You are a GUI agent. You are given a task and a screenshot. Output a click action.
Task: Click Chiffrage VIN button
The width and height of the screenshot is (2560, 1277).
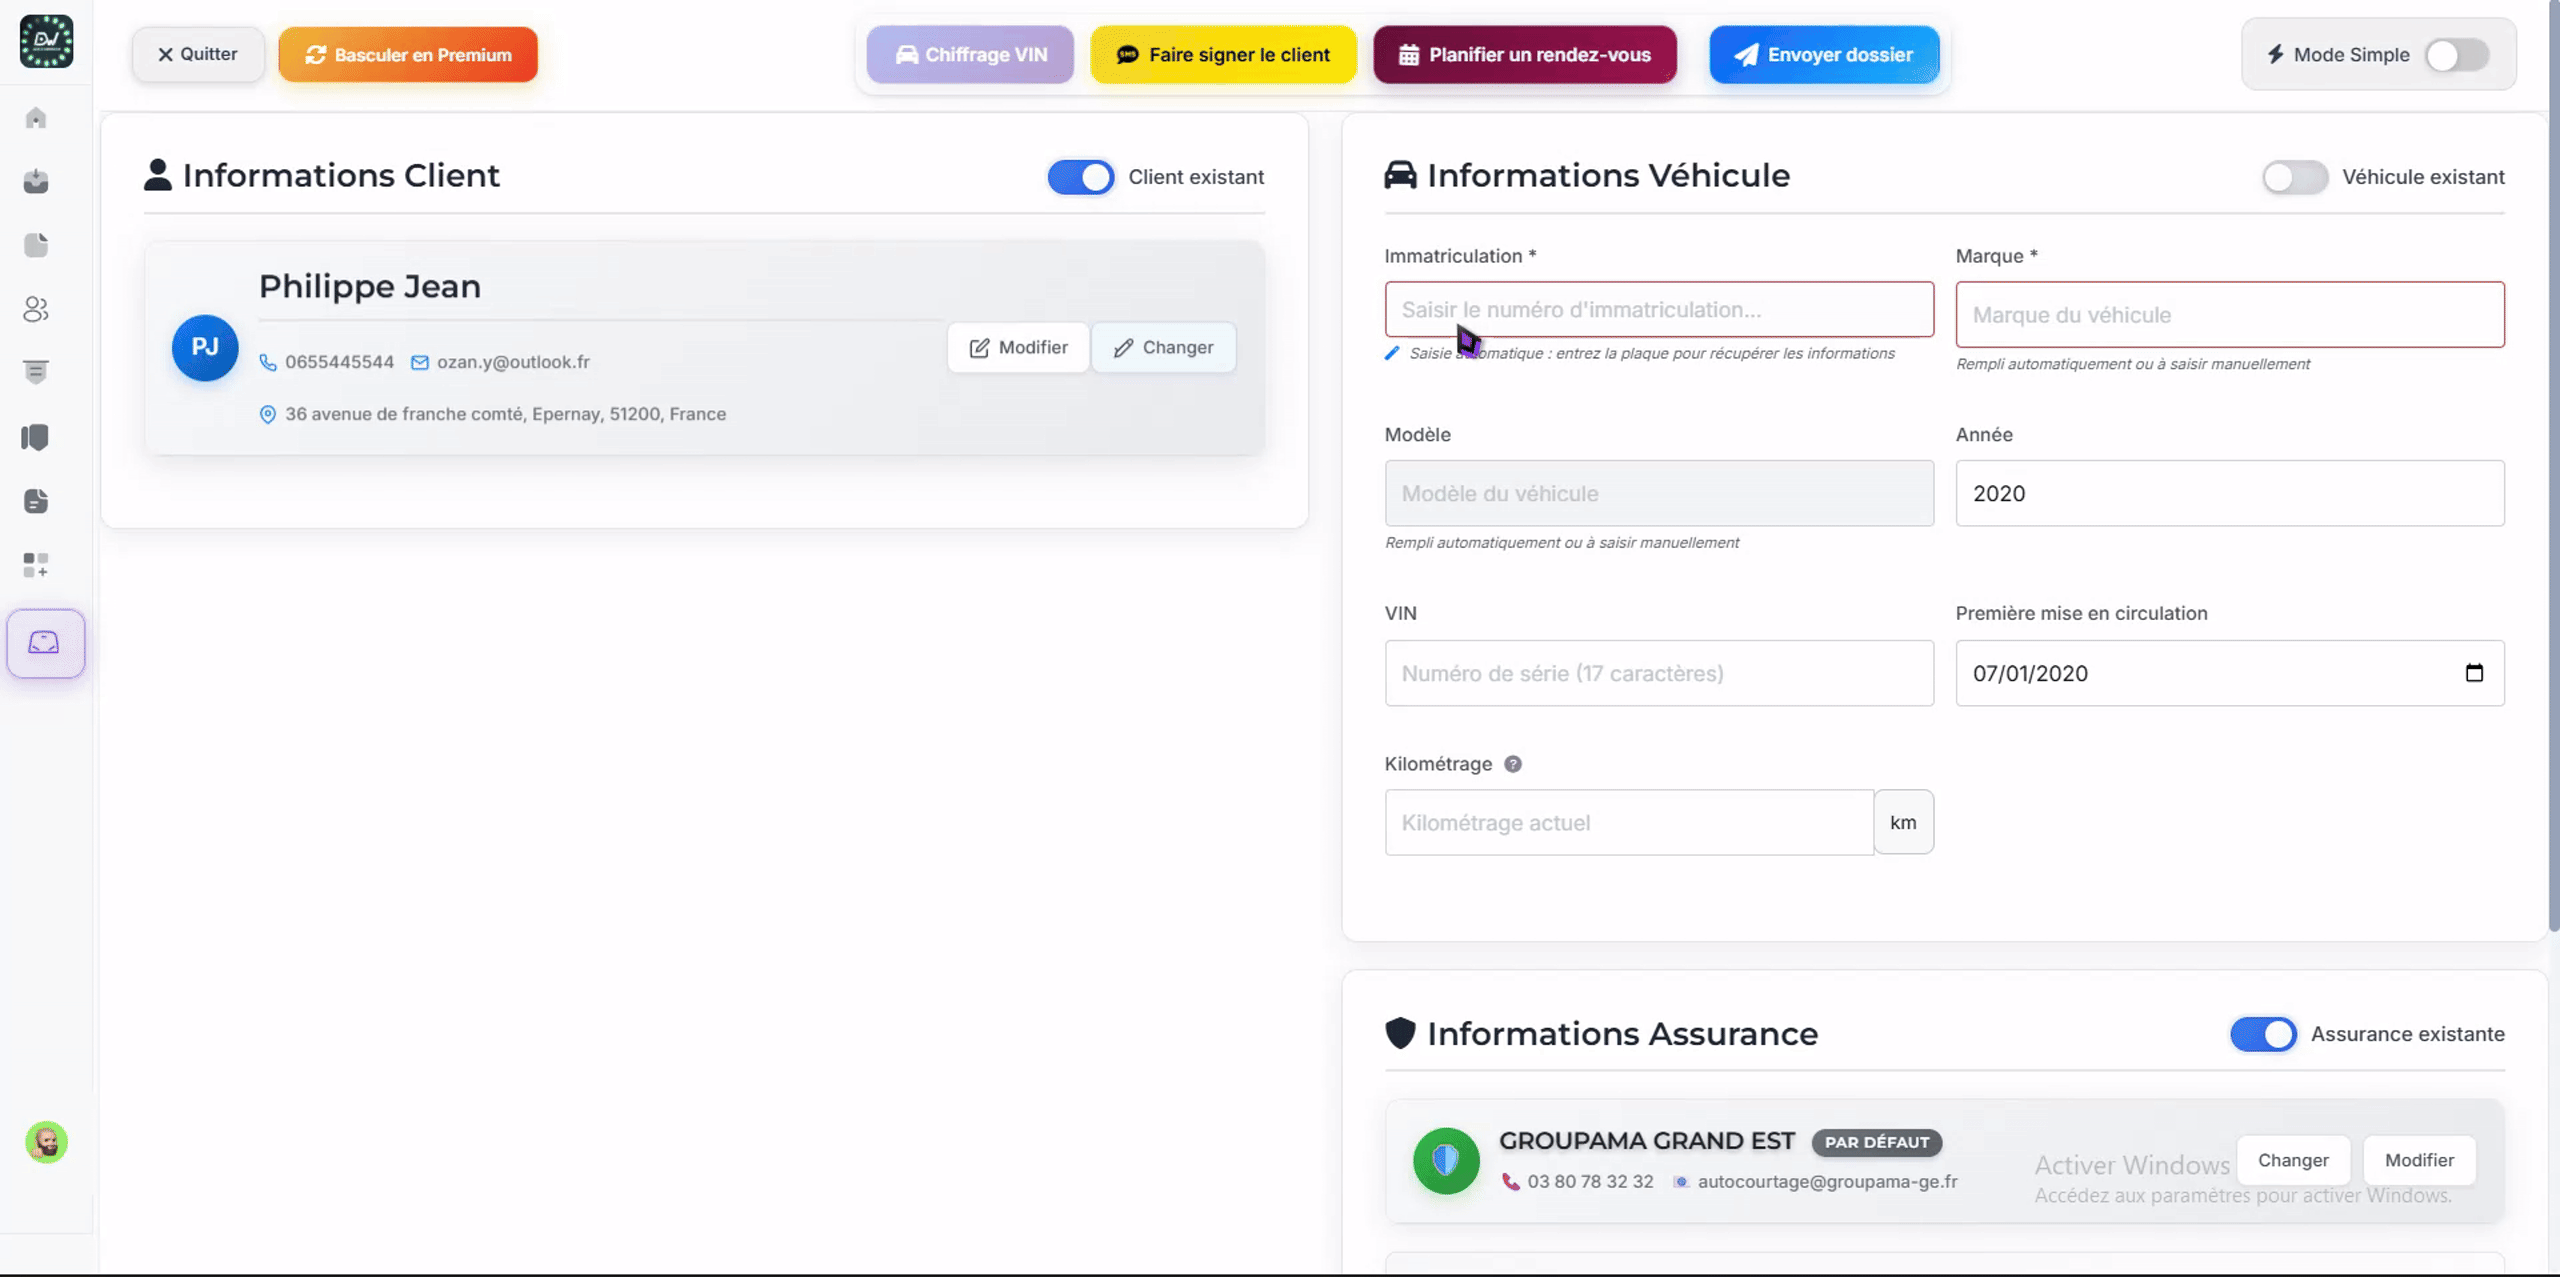coord(970,55)
